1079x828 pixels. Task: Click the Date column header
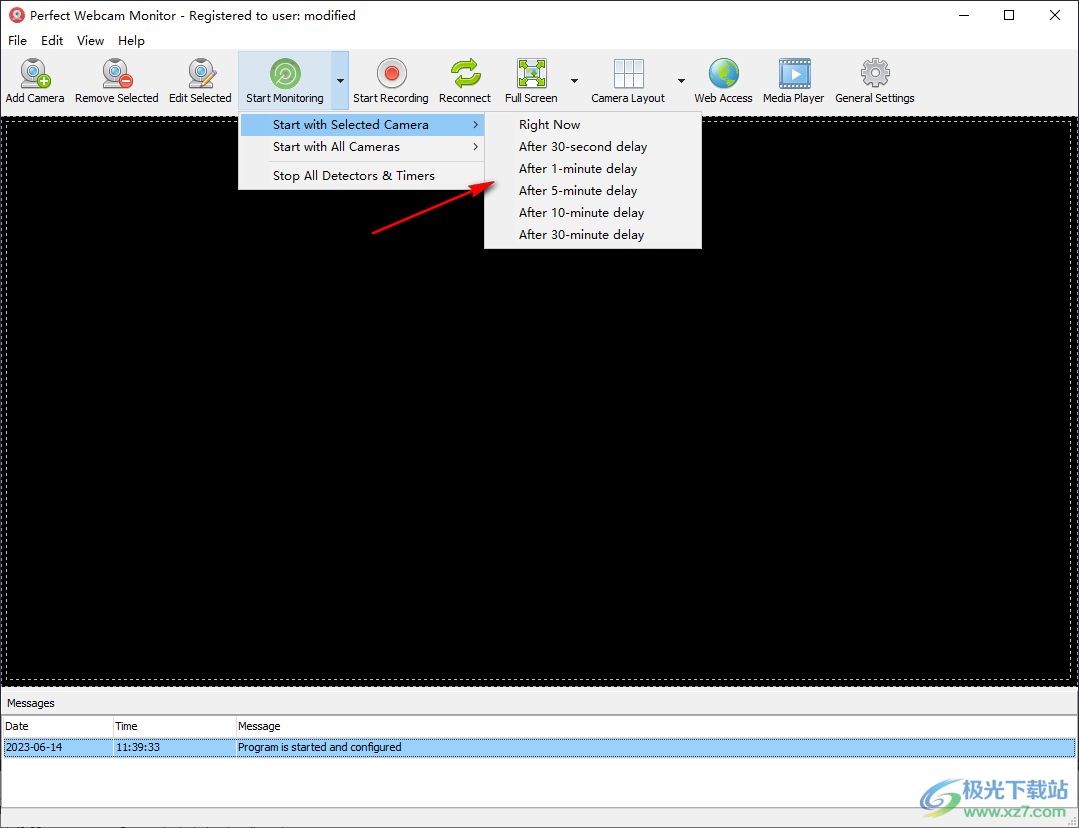(x=58, y=726)
